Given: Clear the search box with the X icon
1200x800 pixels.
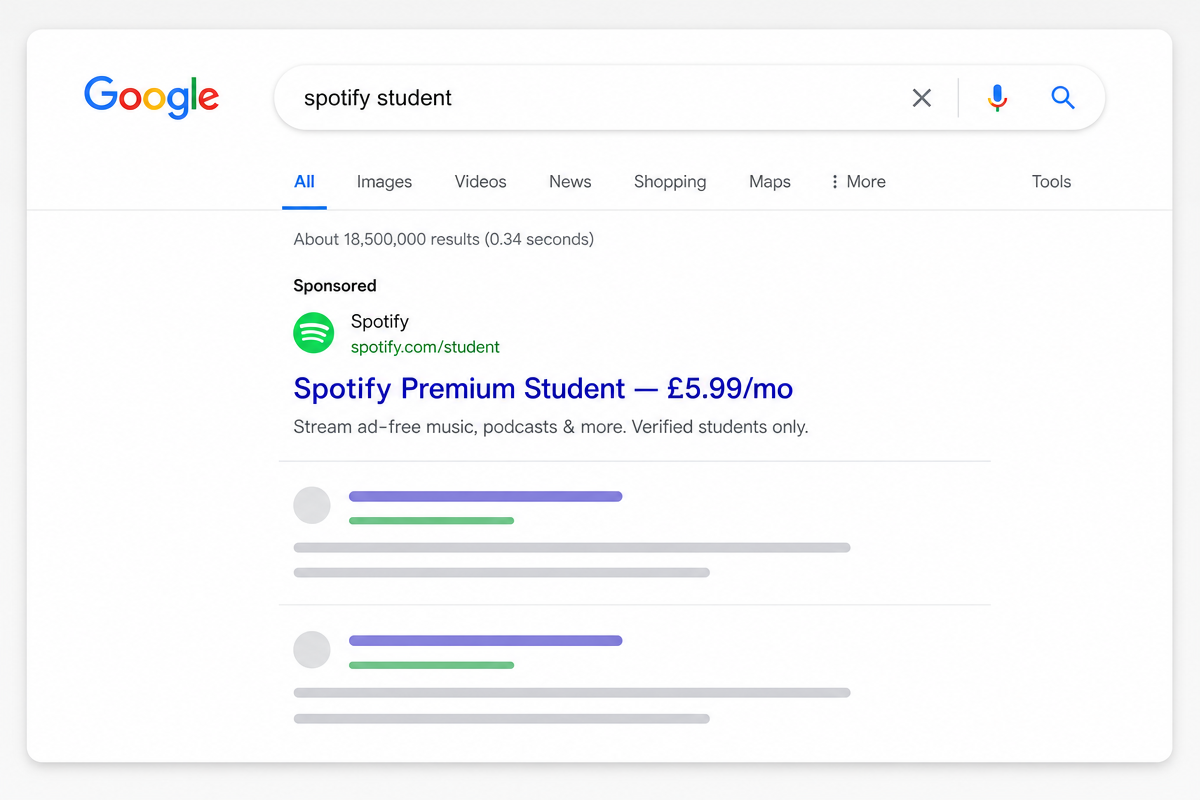Looking at the screenshot, I should (x=922, y=97).
